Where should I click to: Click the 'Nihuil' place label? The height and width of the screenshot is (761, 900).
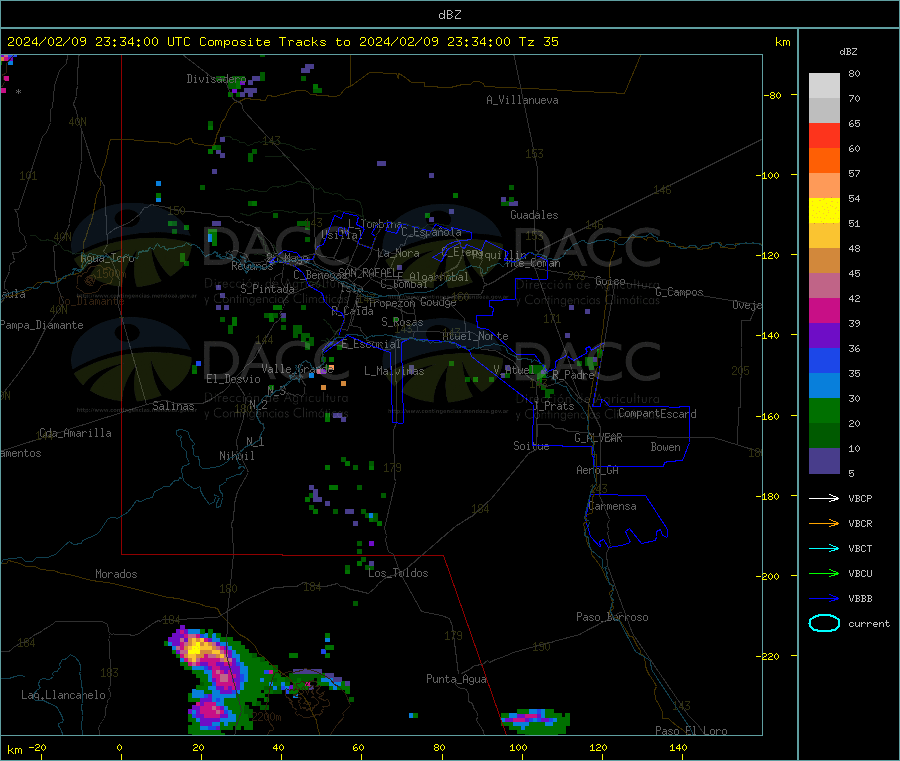coord(236,456)
